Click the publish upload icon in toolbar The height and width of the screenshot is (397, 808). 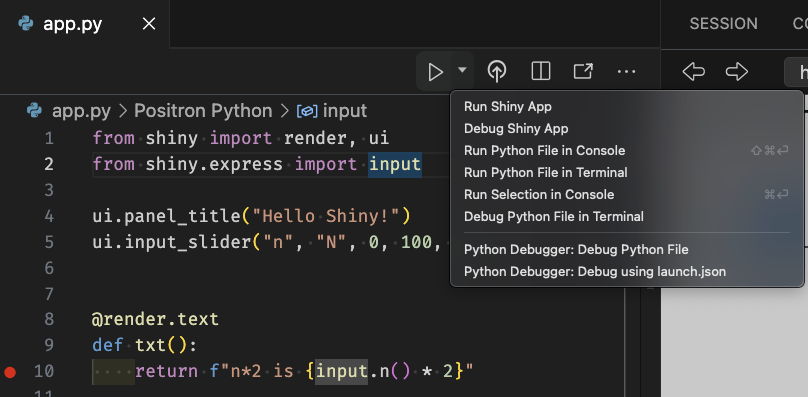(x=497, y=71)
